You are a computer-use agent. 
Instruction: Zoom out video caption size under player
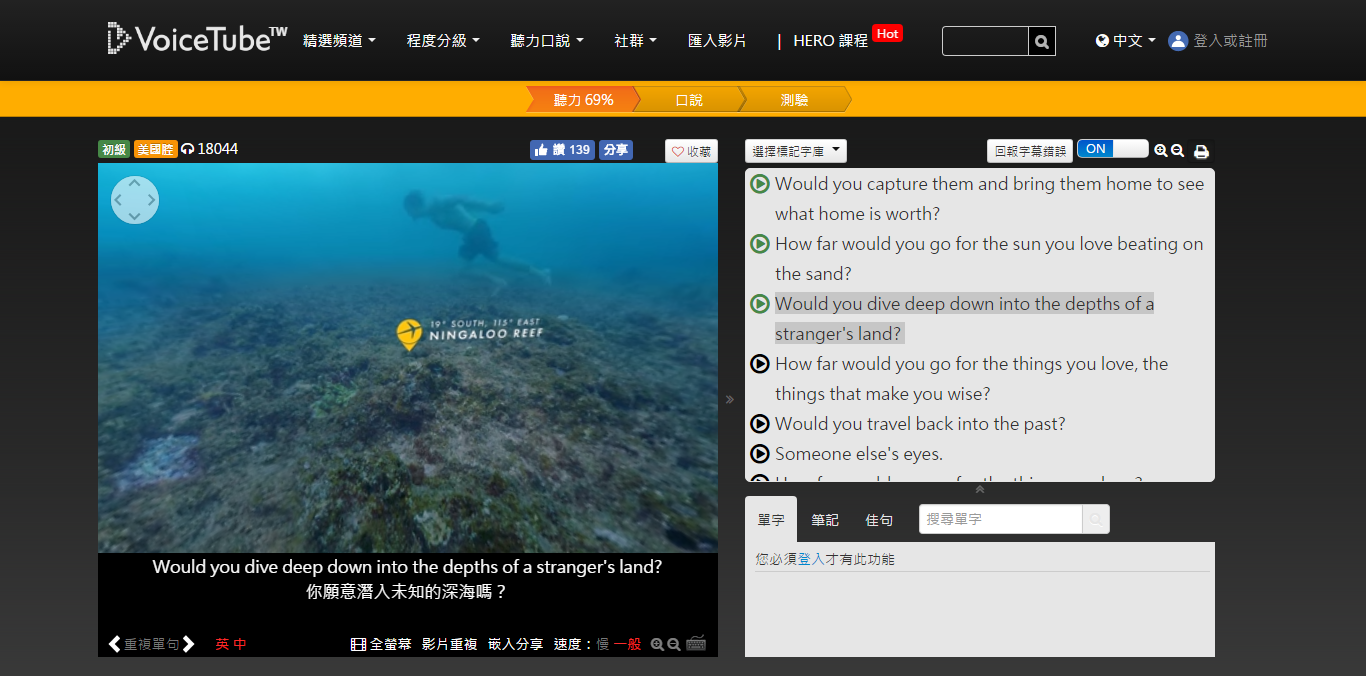pos(674,645)
